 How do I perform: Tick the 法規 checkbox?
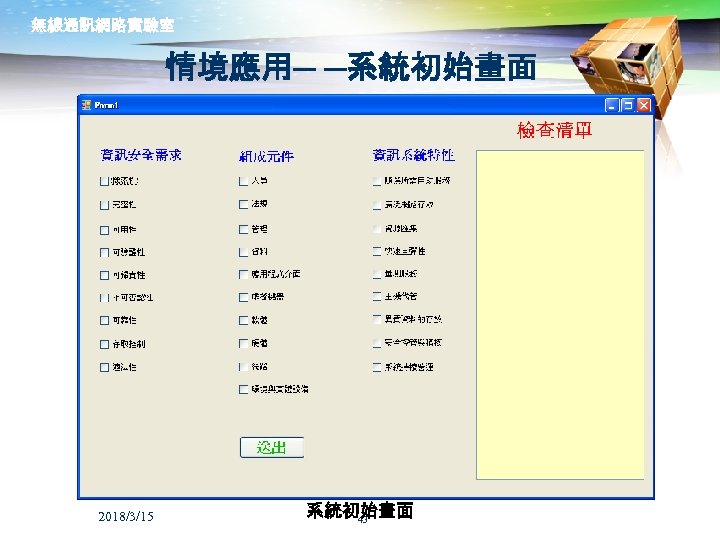[243, 204]
